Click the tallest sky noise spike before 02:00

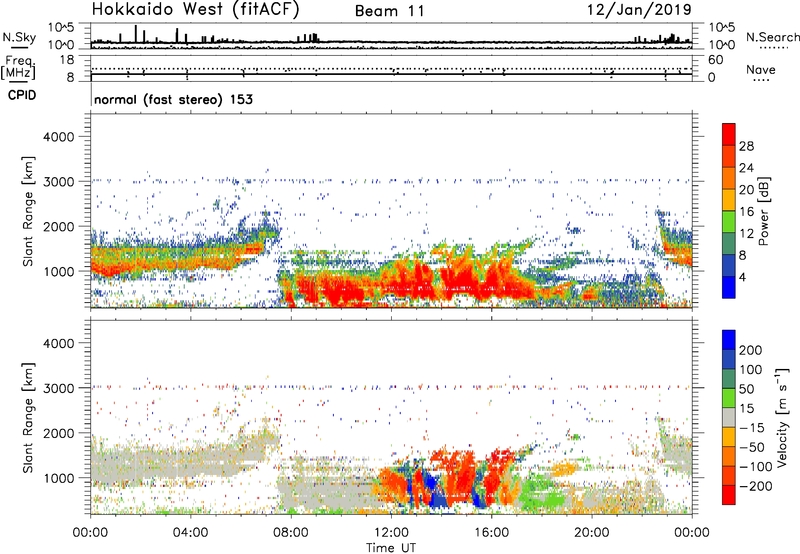[136, 34]
